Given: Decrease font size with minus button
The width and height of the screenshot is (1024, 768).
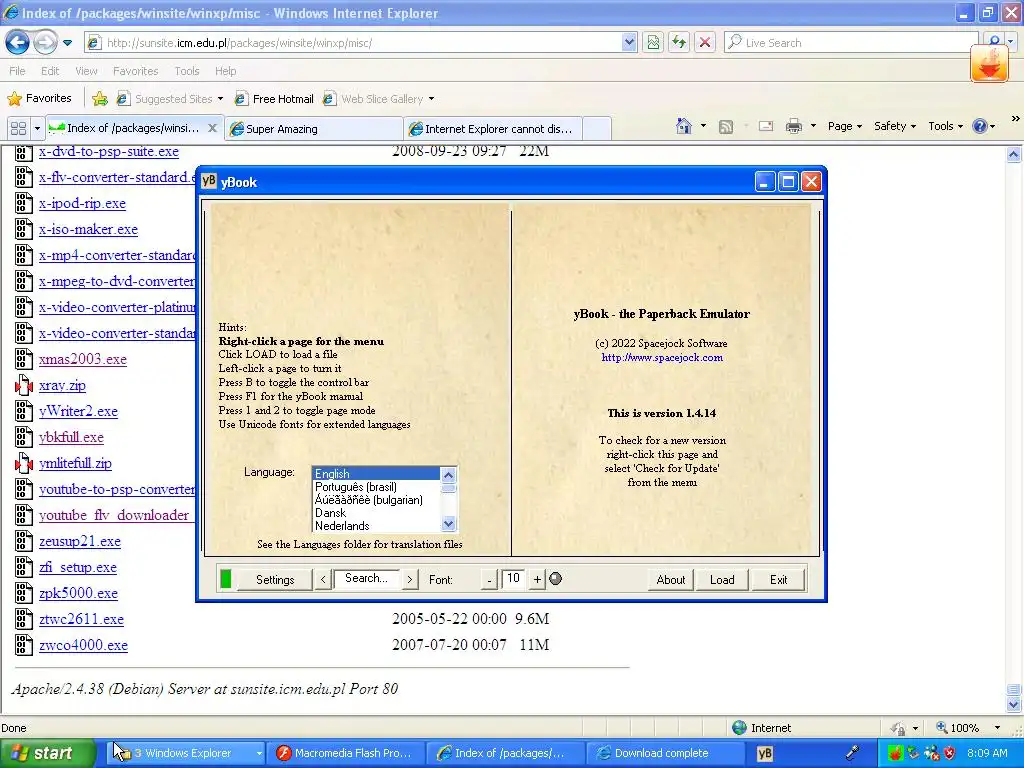Looking at the screenshot, I should [x=489, y=579].
